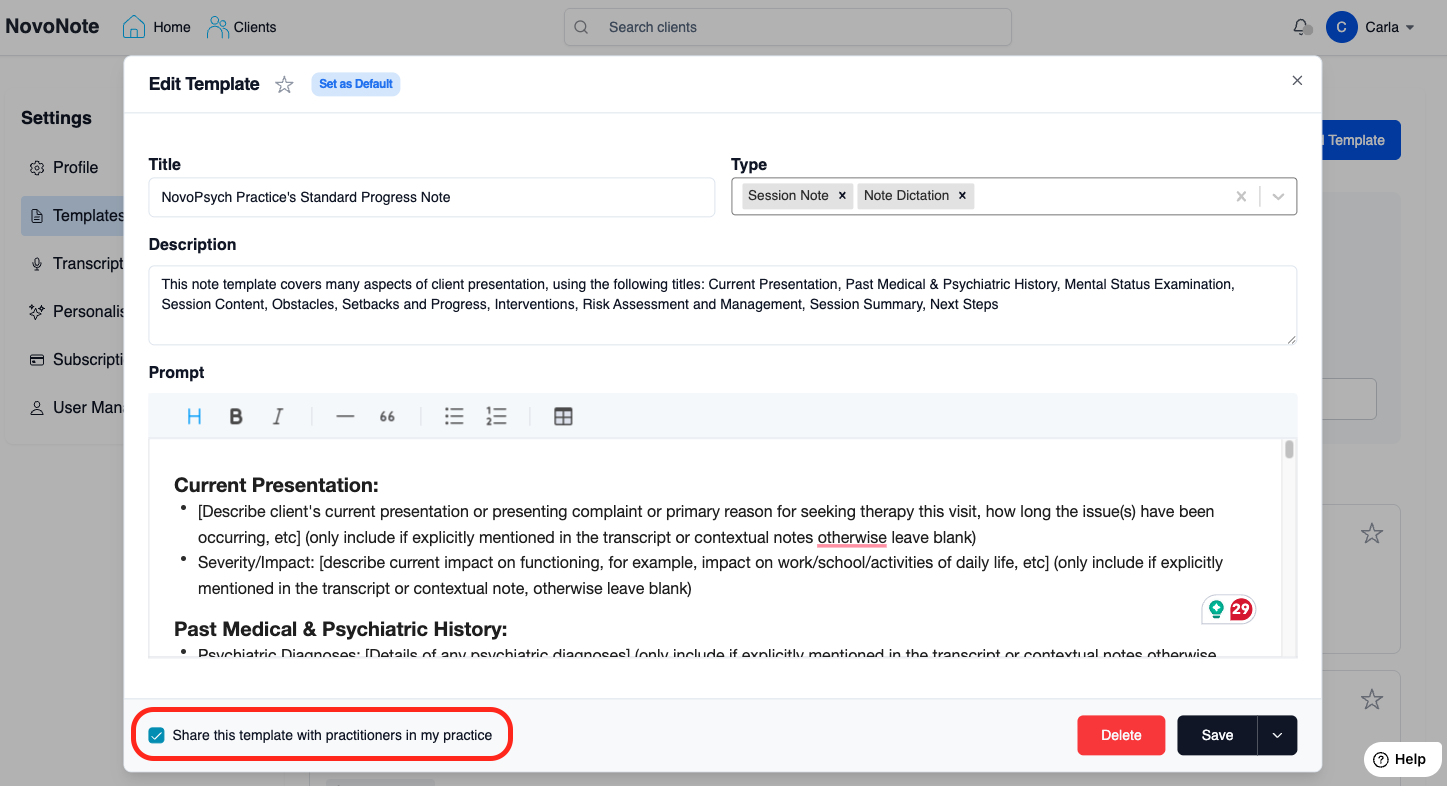This screenshot has height=786, width=1447.
Task: Insert a blockquote in prompt
Action: coord(387,417)
